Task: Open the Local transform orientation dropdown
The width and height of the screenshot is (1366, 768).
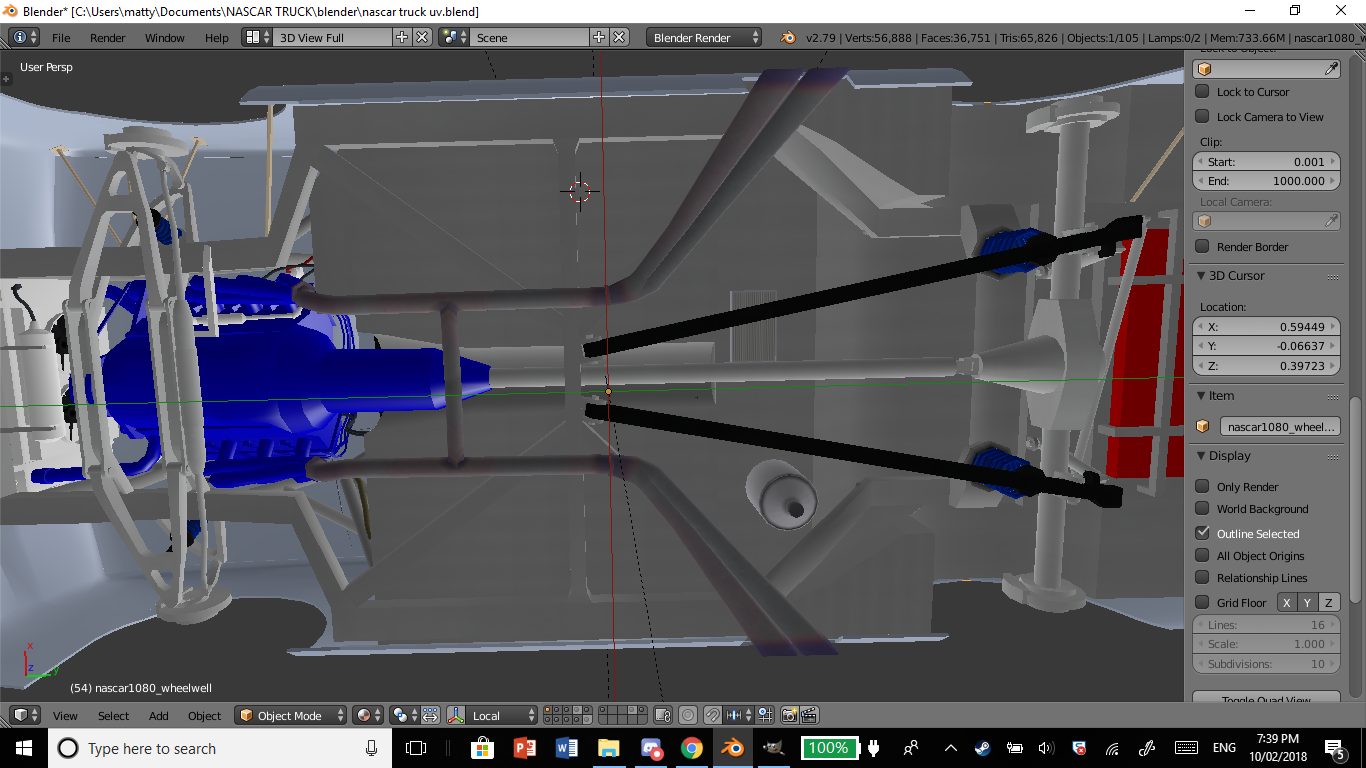Action: 502,715
